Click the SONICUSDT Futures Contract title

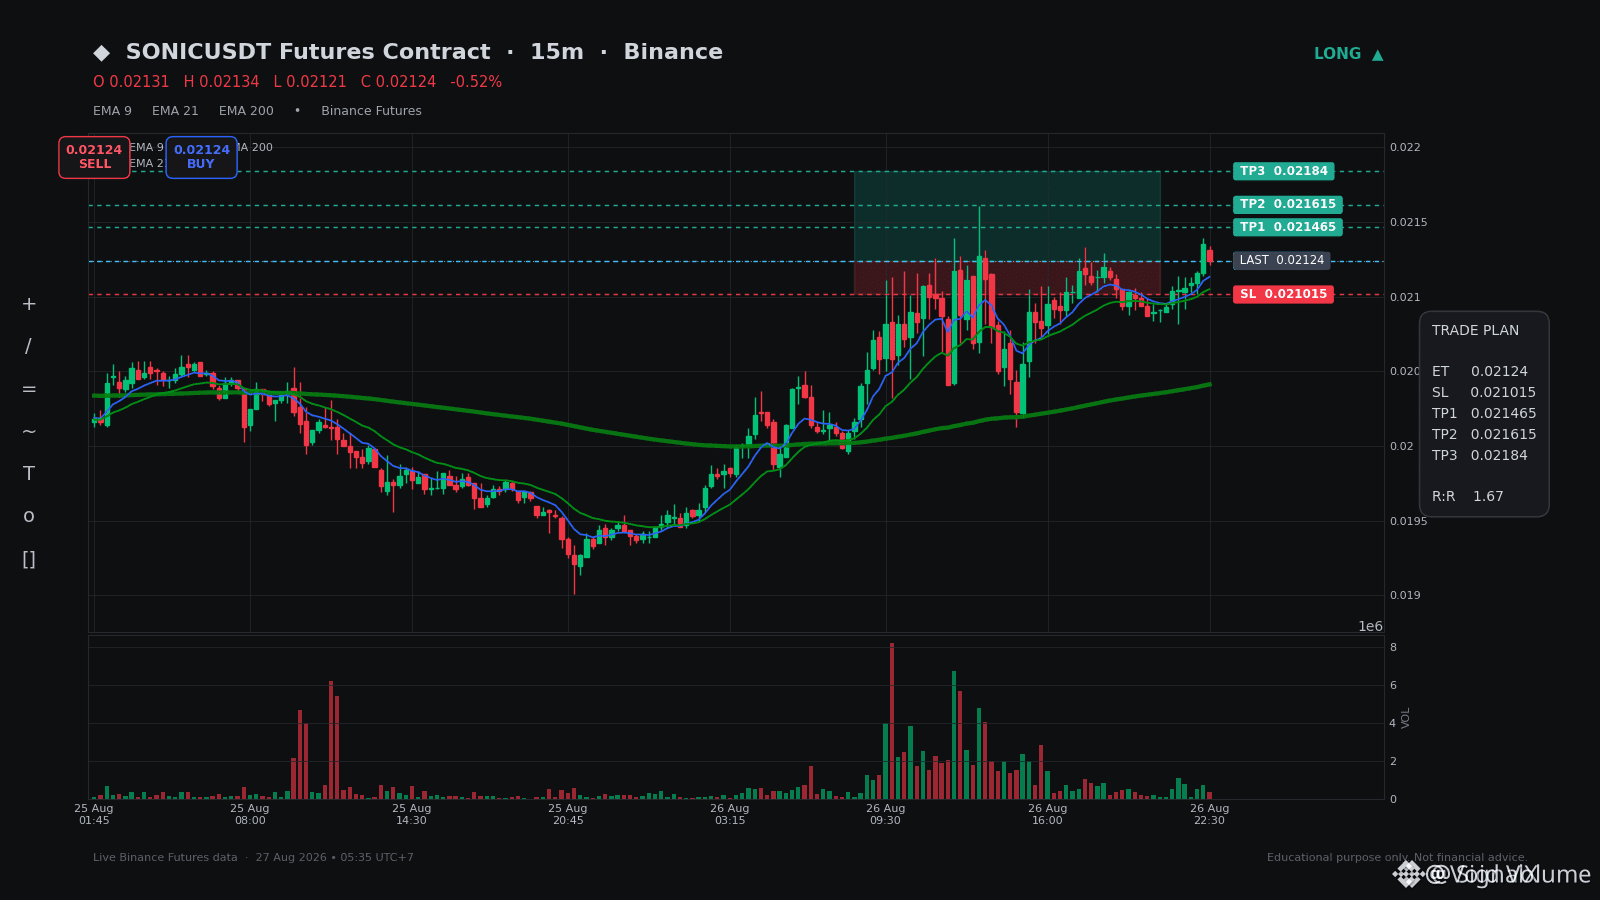[308, 52]
